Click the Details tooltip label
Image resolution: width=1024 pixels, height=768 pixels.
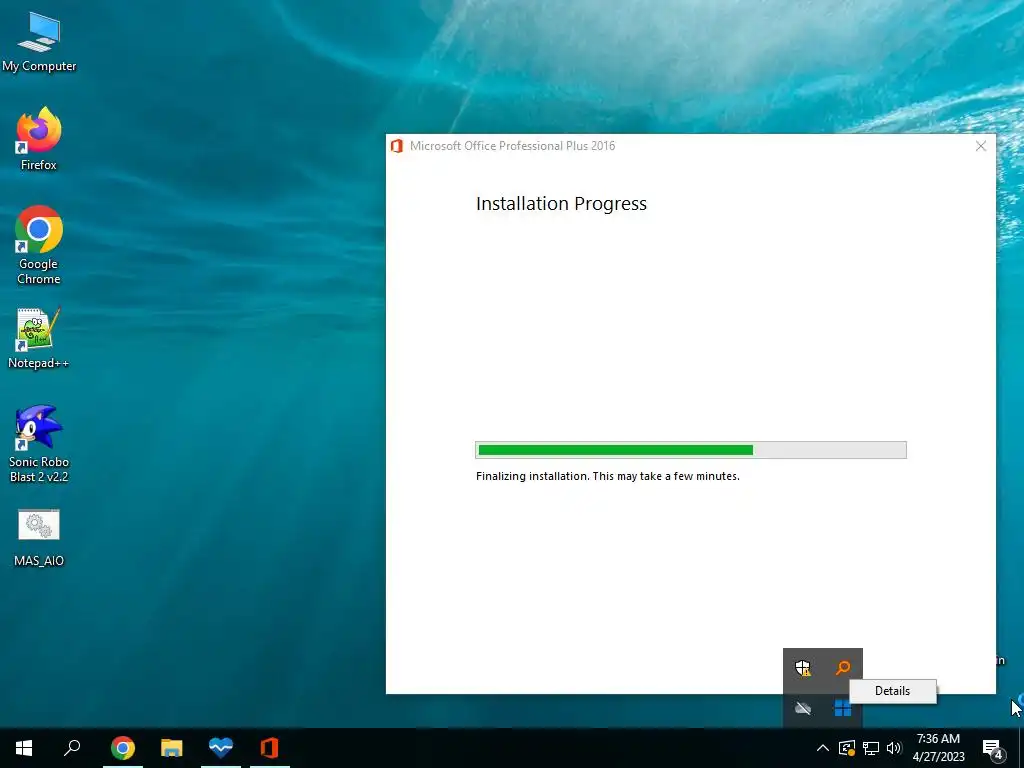click(x=892, y=691)
